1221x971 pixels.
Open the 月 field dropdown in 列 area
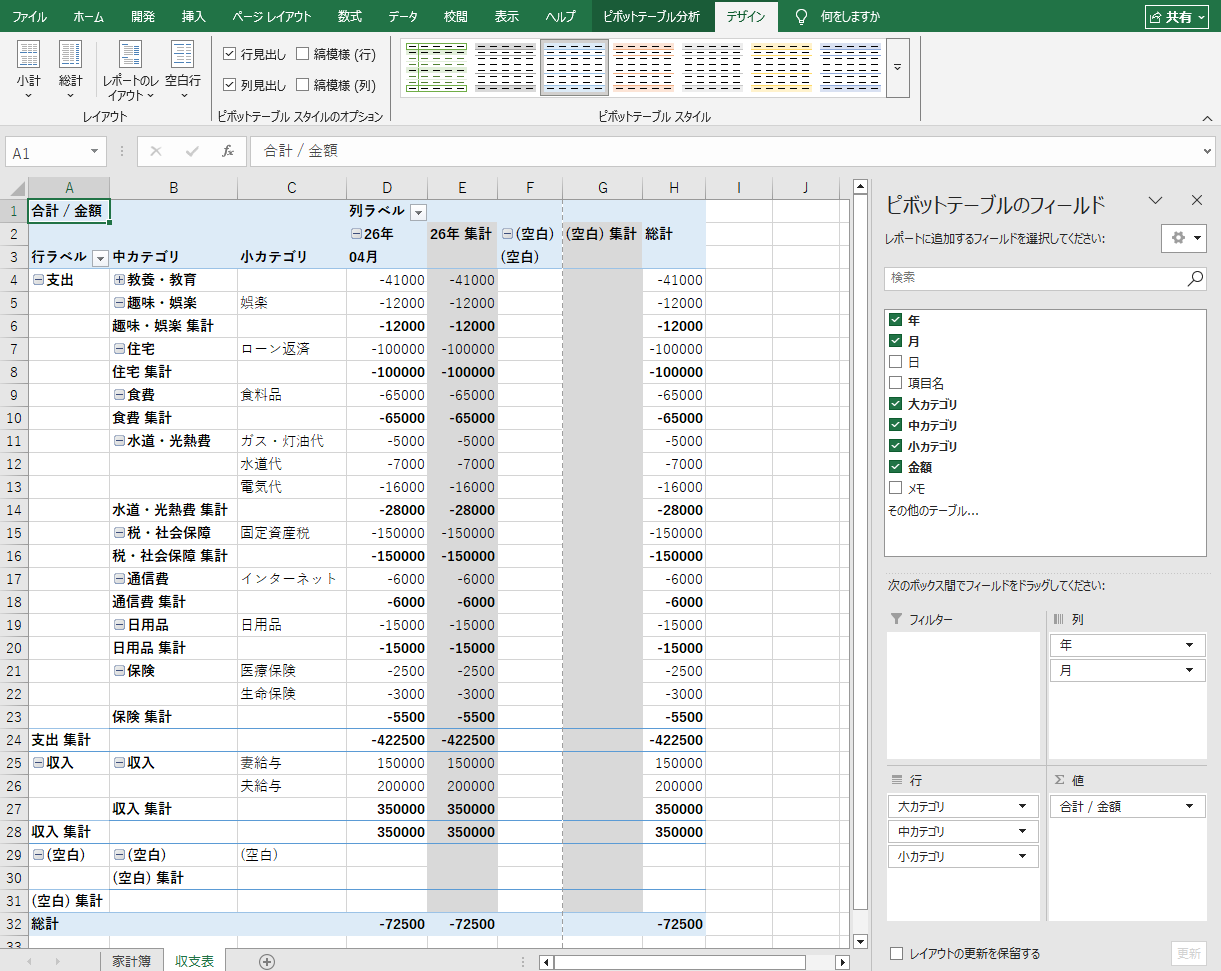pyautogui.click(x=1189, y=671)
